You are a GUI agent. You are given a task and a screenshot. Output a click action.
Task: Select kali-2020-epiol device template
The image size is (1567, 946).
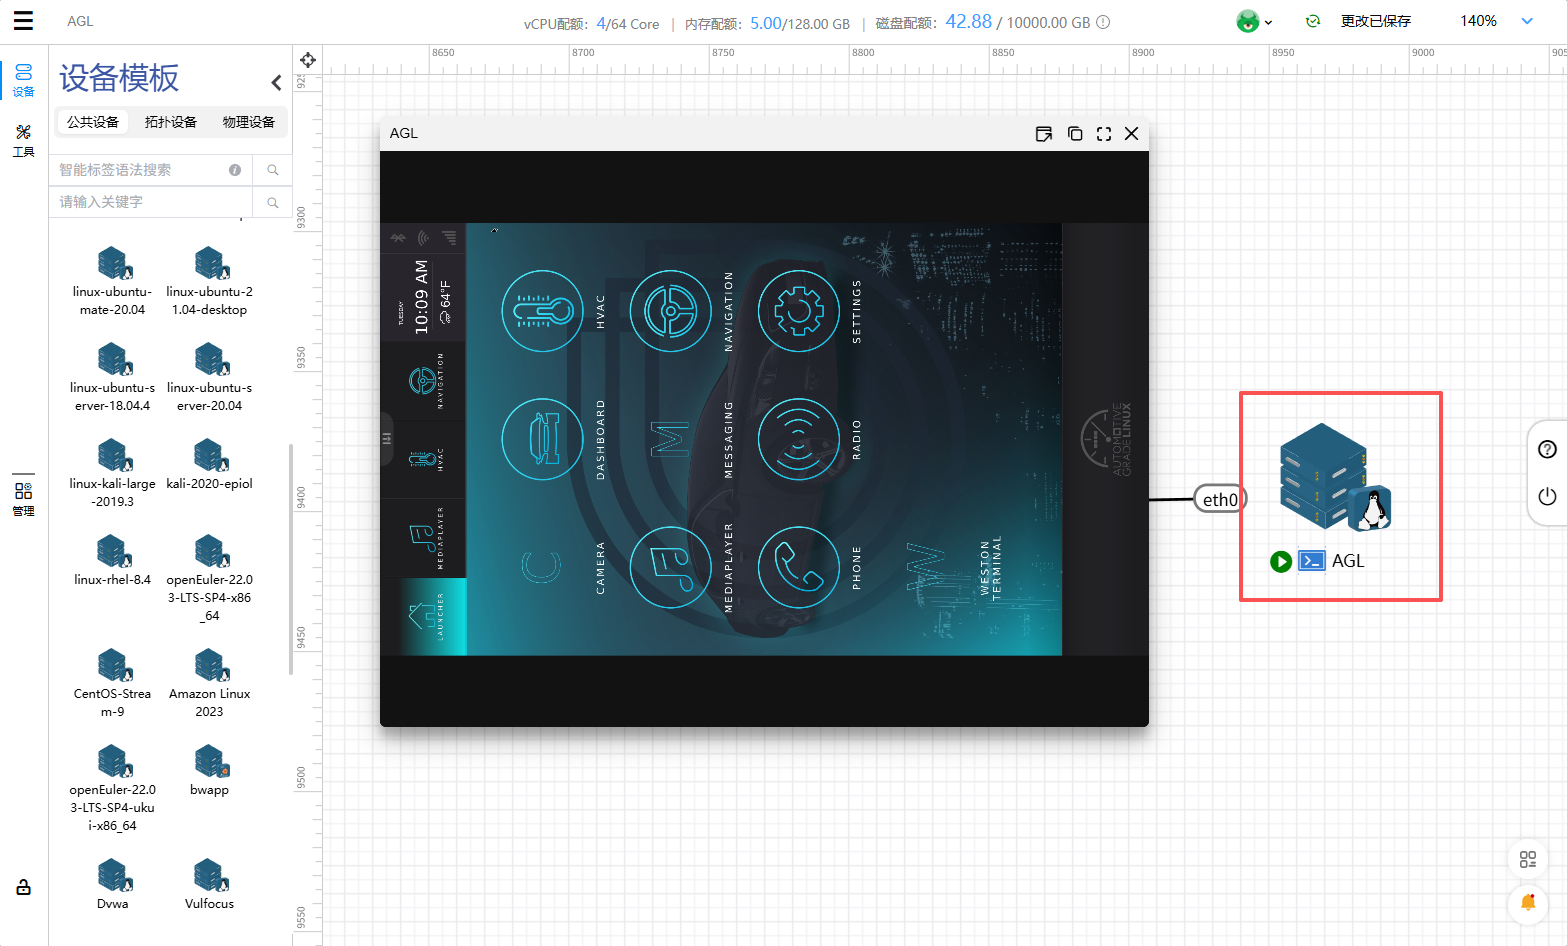[209, 465]
